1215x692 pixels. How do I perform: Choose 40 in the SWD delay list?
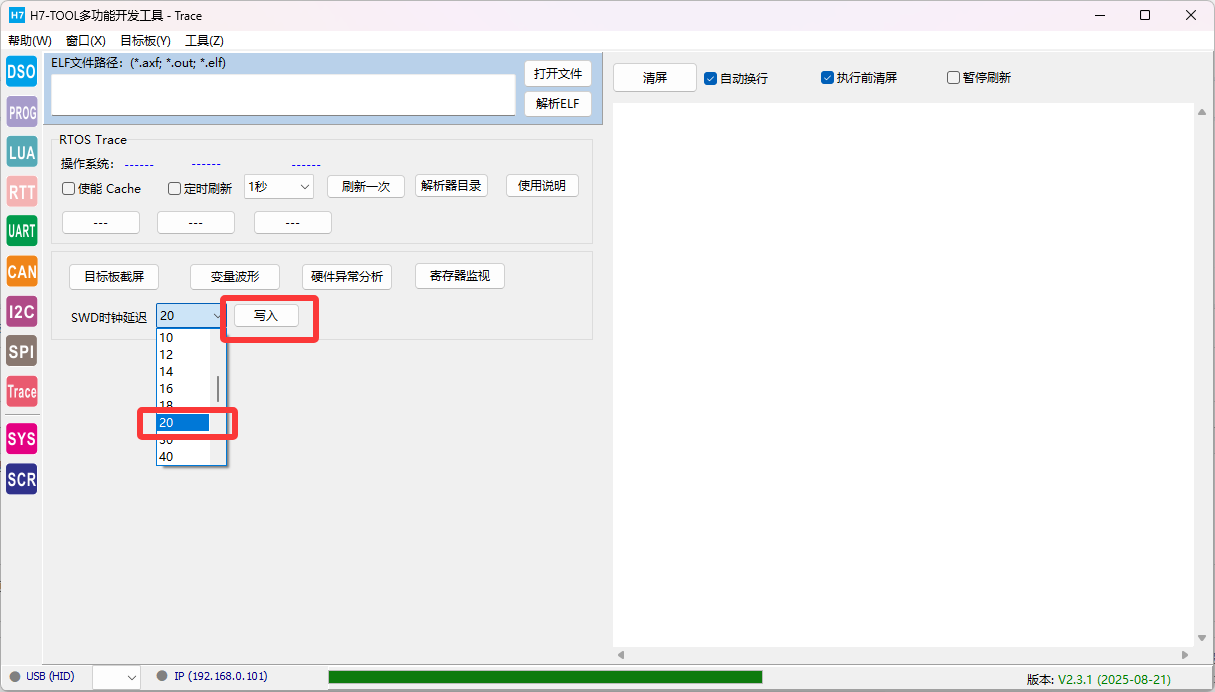tap(167, 457)
